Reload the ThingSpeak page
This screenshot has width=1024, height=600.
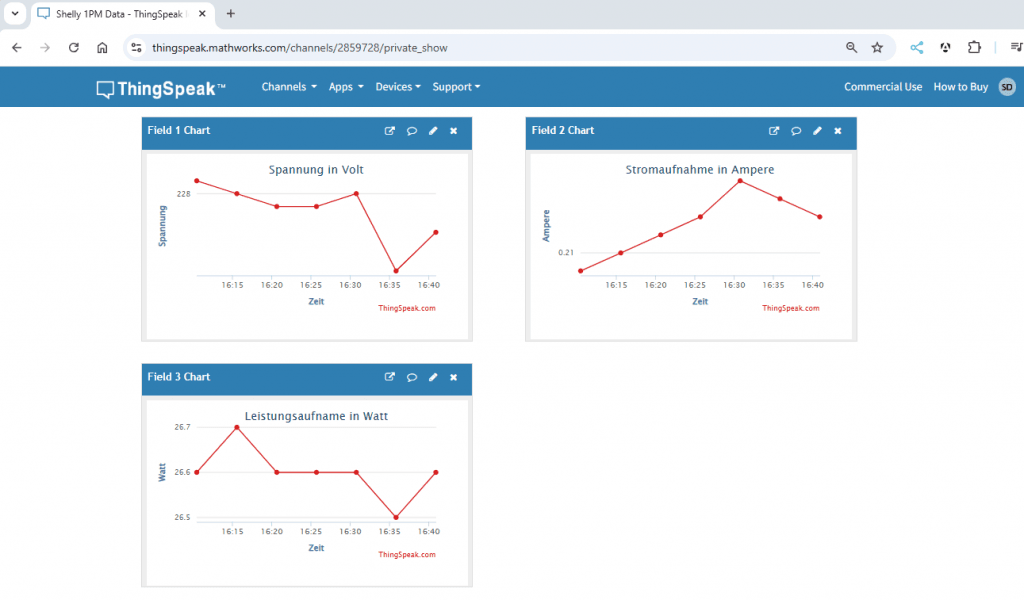73,47
